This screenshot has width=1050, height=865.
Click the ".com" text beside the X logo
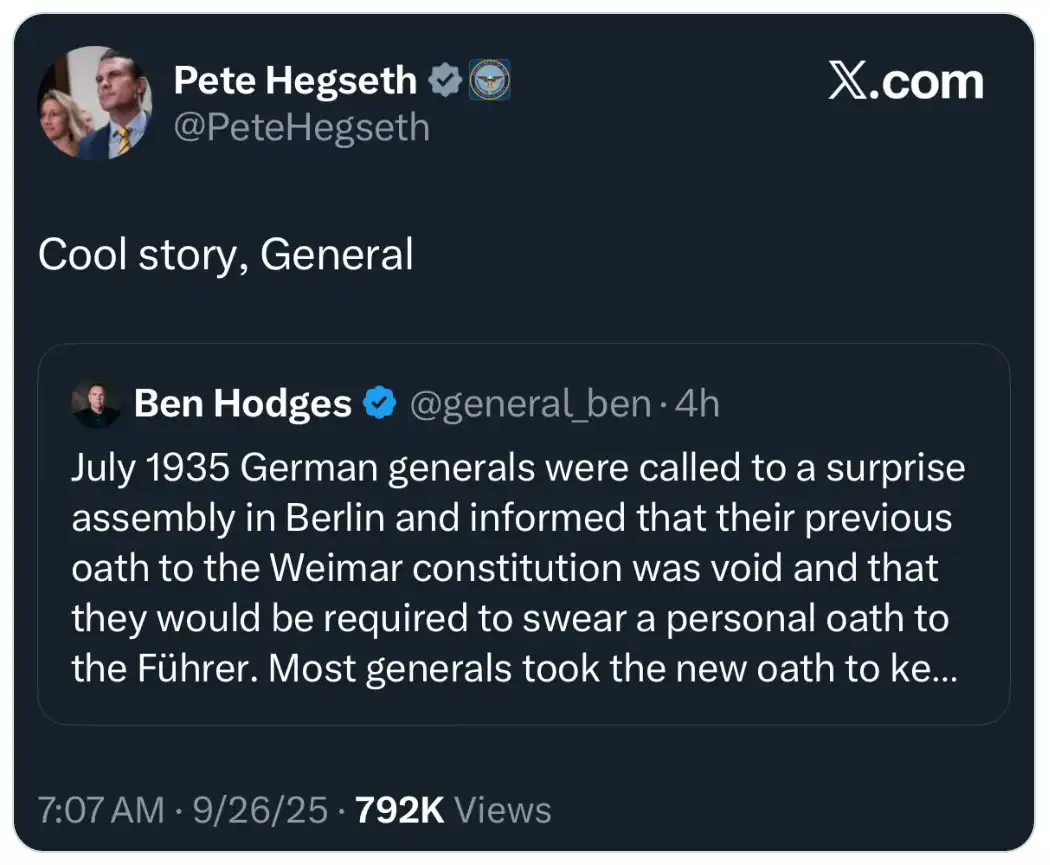(932, 81)
